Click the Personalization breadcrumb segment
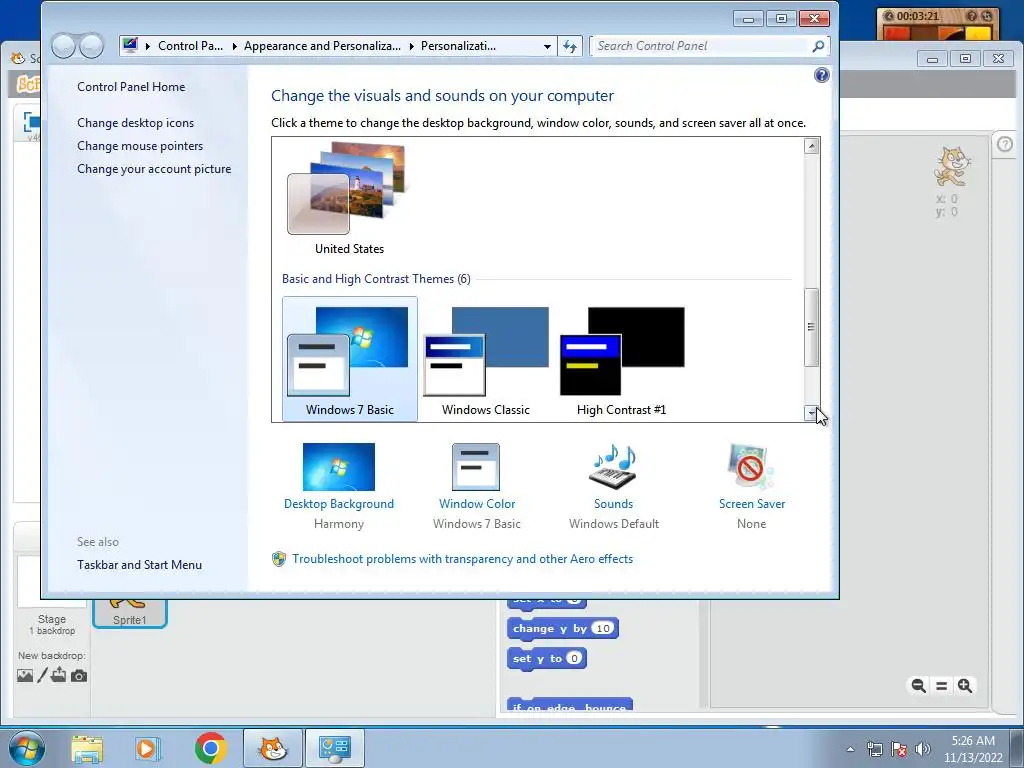The width and height of the screenshot is (1024, 768). 458,46
